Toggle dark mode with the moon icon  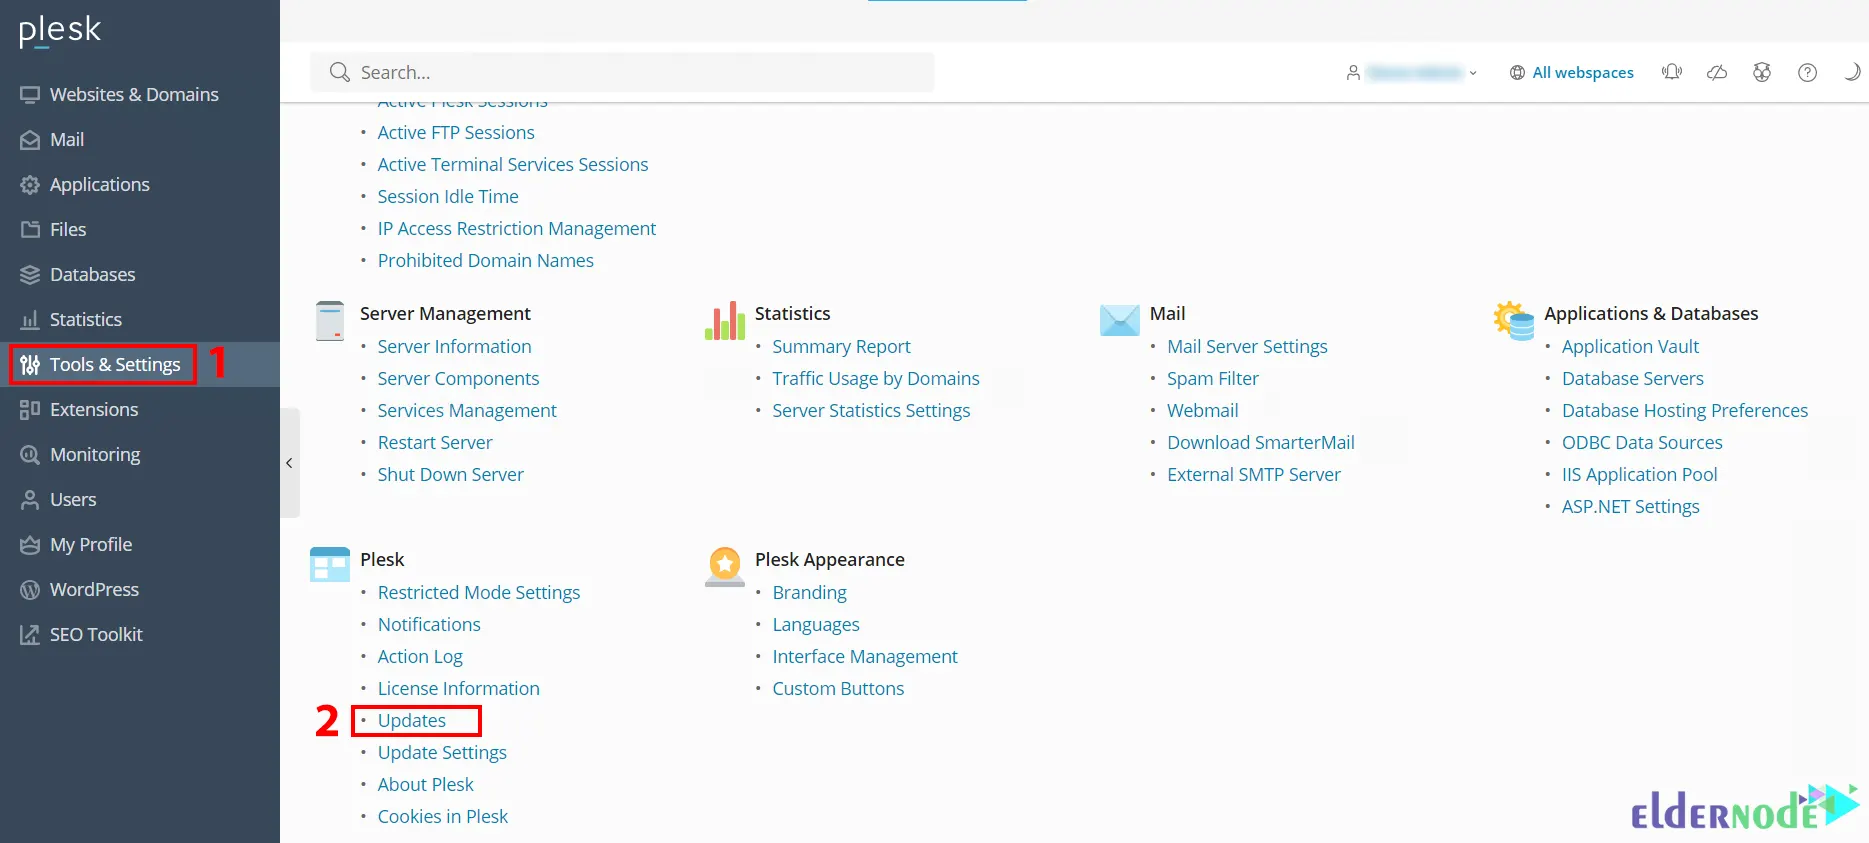(1851, 72)
